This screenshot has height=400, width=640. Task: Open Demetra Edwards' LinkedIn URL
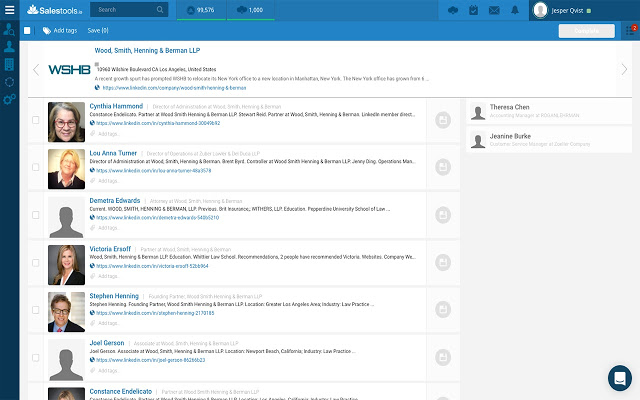coord(158,218)
